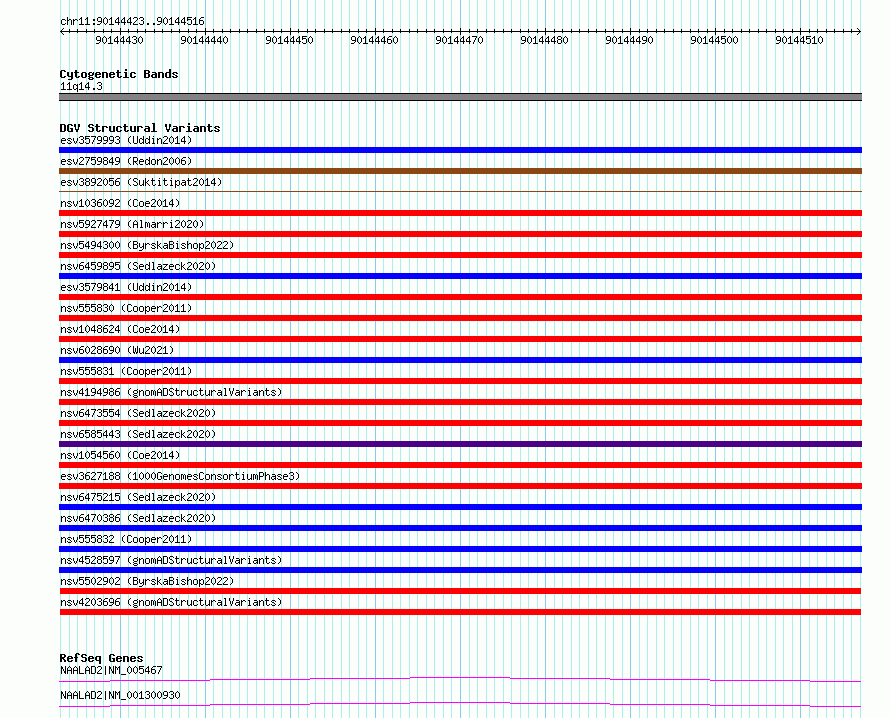Viewport: 890px width, 718px height.
Task: Click the ruler's right arrowhead
Action: [x=859, y=32]
